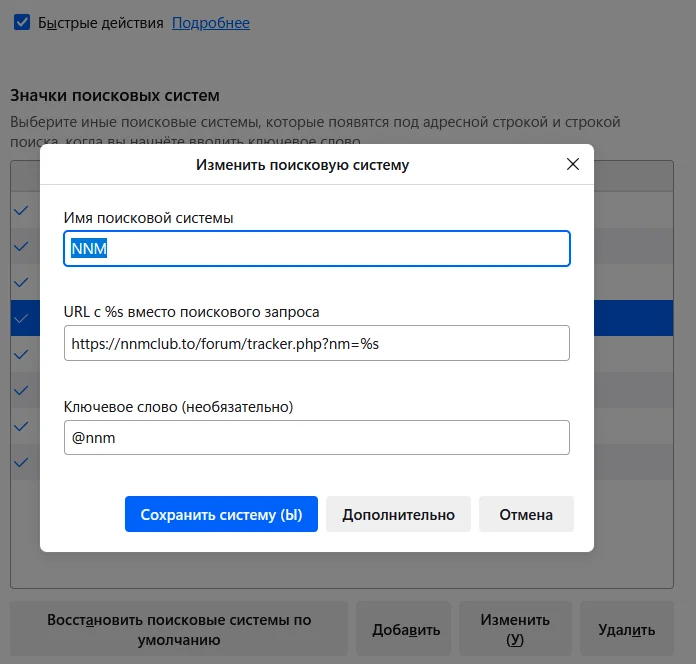Toggle the topmost checkmark in the engines list

point(22,210)
